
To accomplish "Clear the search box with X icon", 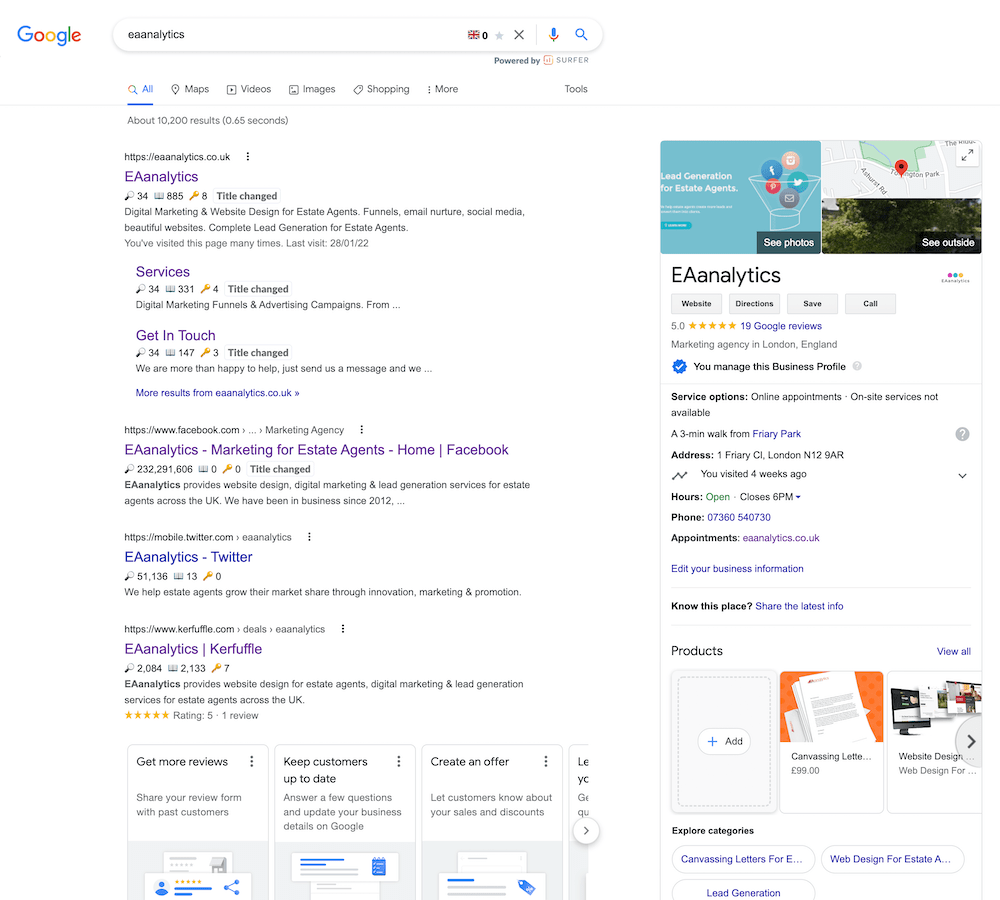I will pos(519,34).
